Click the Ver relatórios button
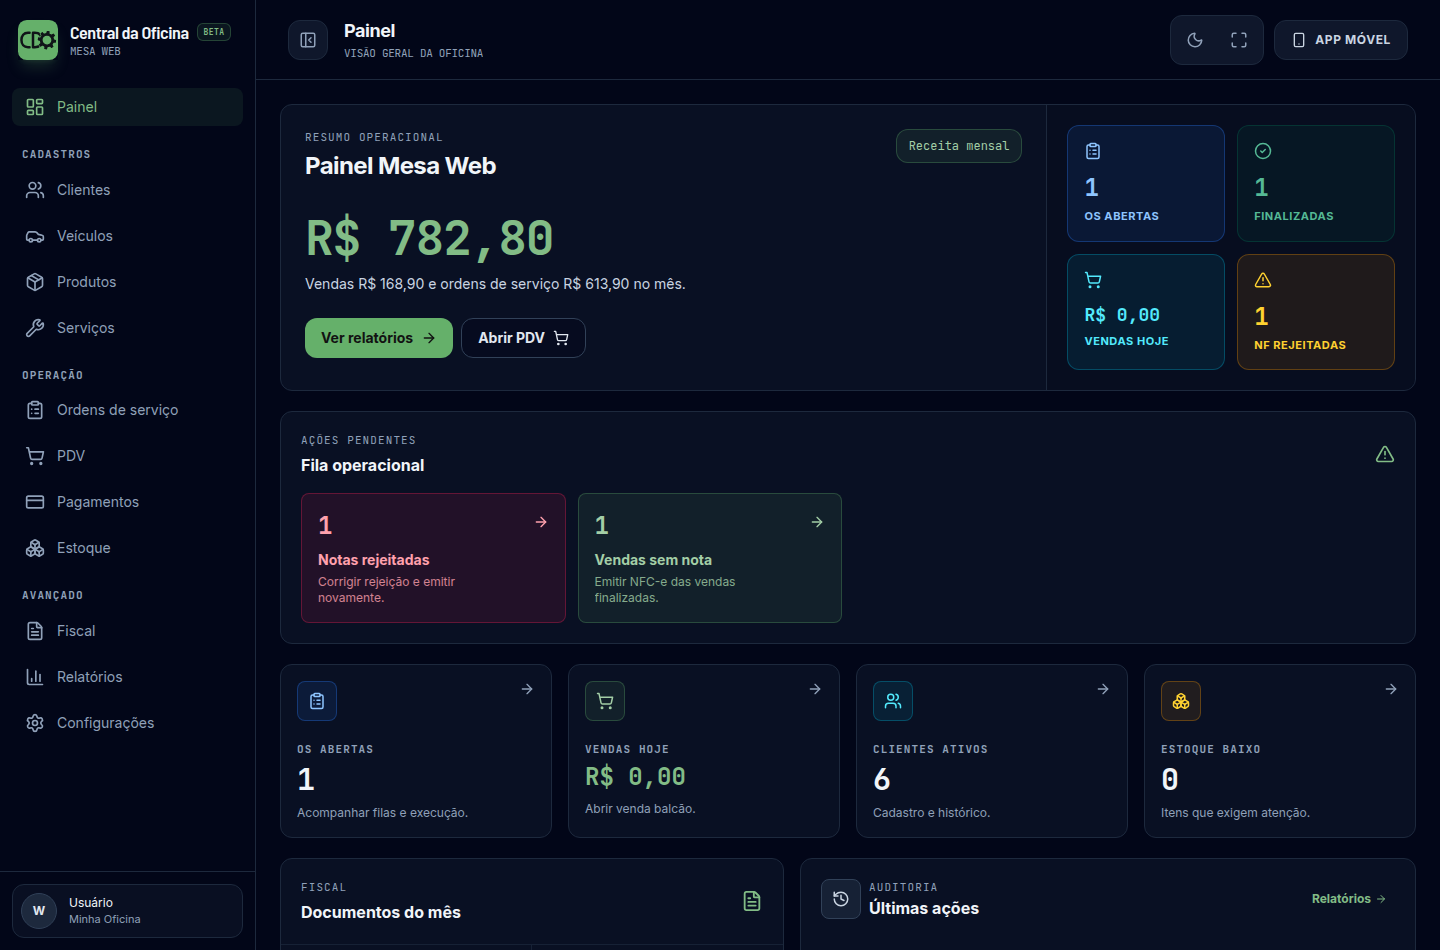1440x950 pixels. (x=379, y=338)
